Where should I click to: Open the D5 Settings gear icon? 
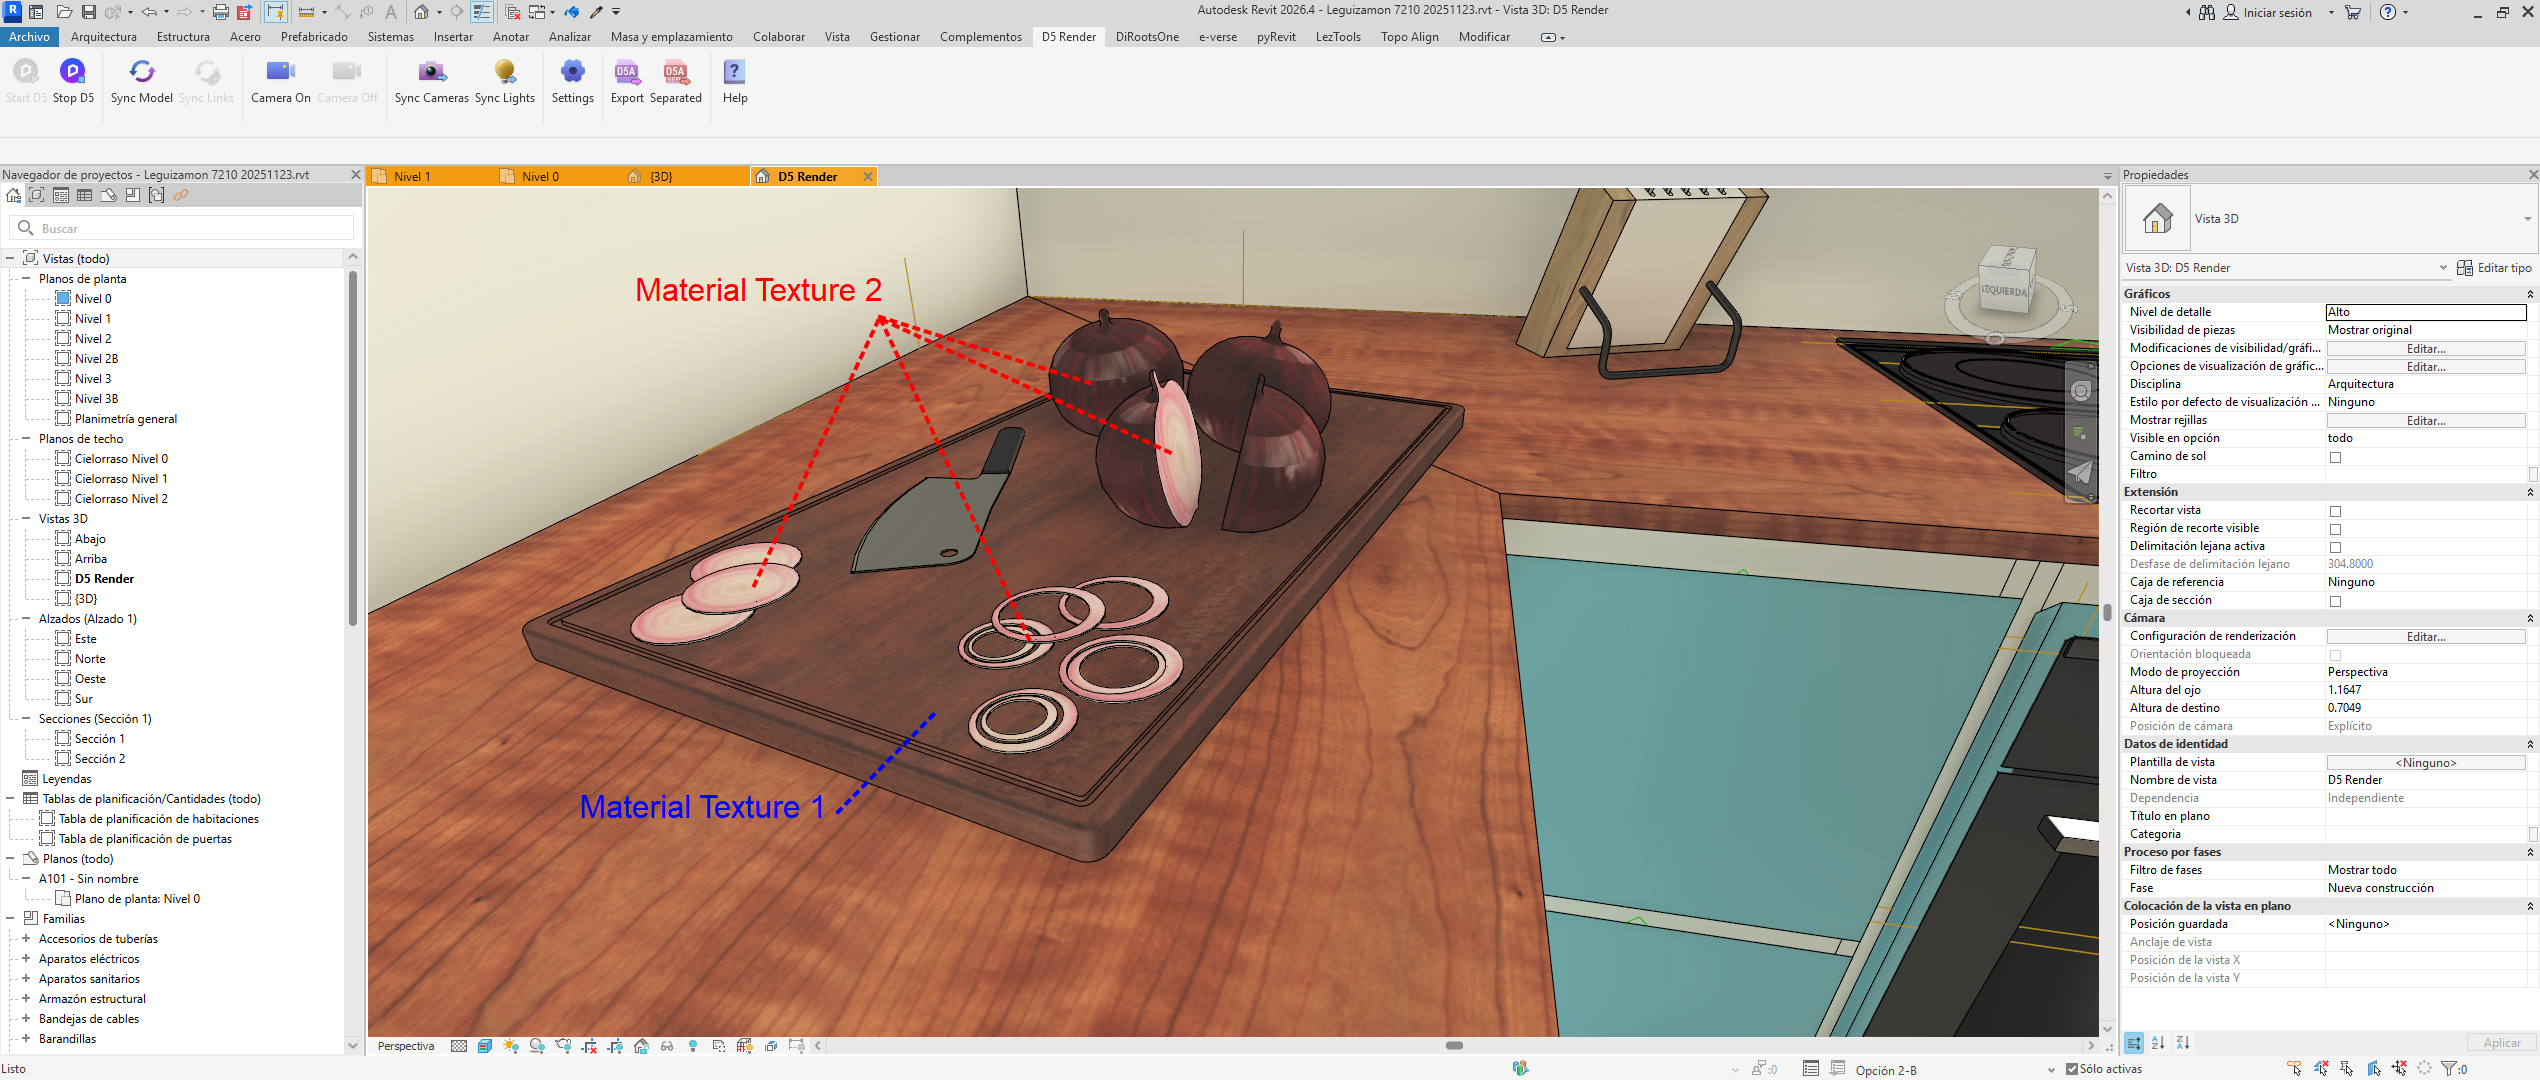pyautogui.click(x=572, y=72)
